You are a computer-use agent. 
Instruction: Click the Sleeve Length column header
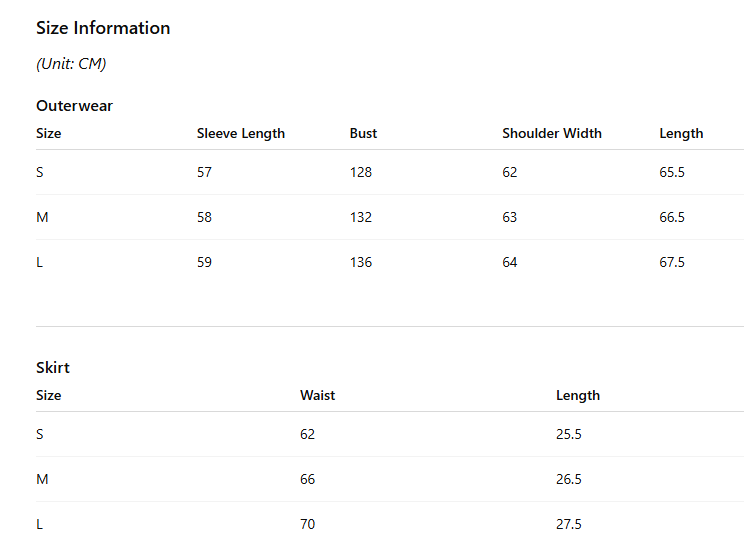tap(241, 133)
